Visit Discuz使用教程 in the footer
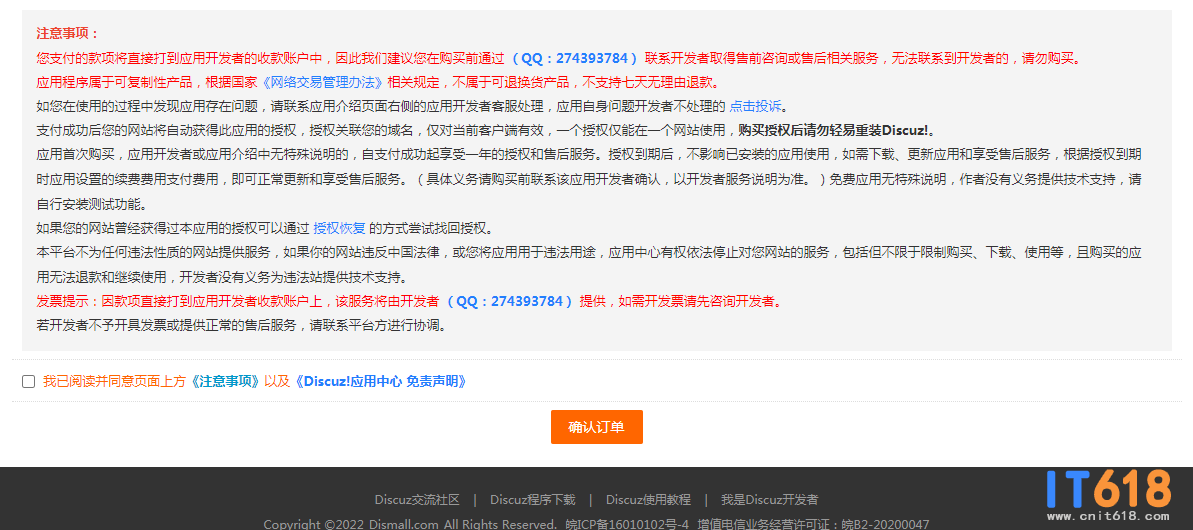This screenshot has width=1193, height=530. pyautogui.click(x=648, y=500)
